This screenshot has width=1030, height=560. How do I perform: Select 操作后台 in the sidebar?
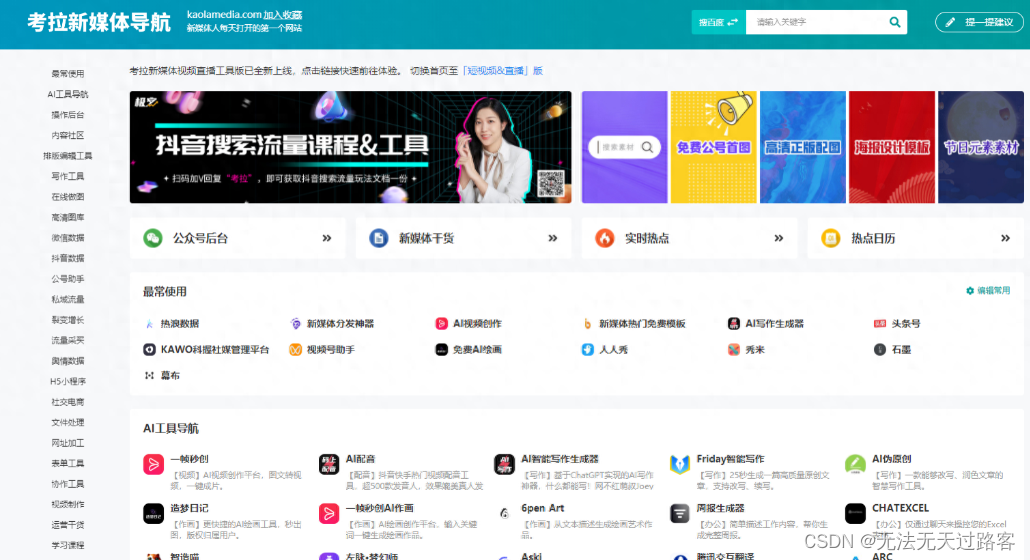coord(68,115)
